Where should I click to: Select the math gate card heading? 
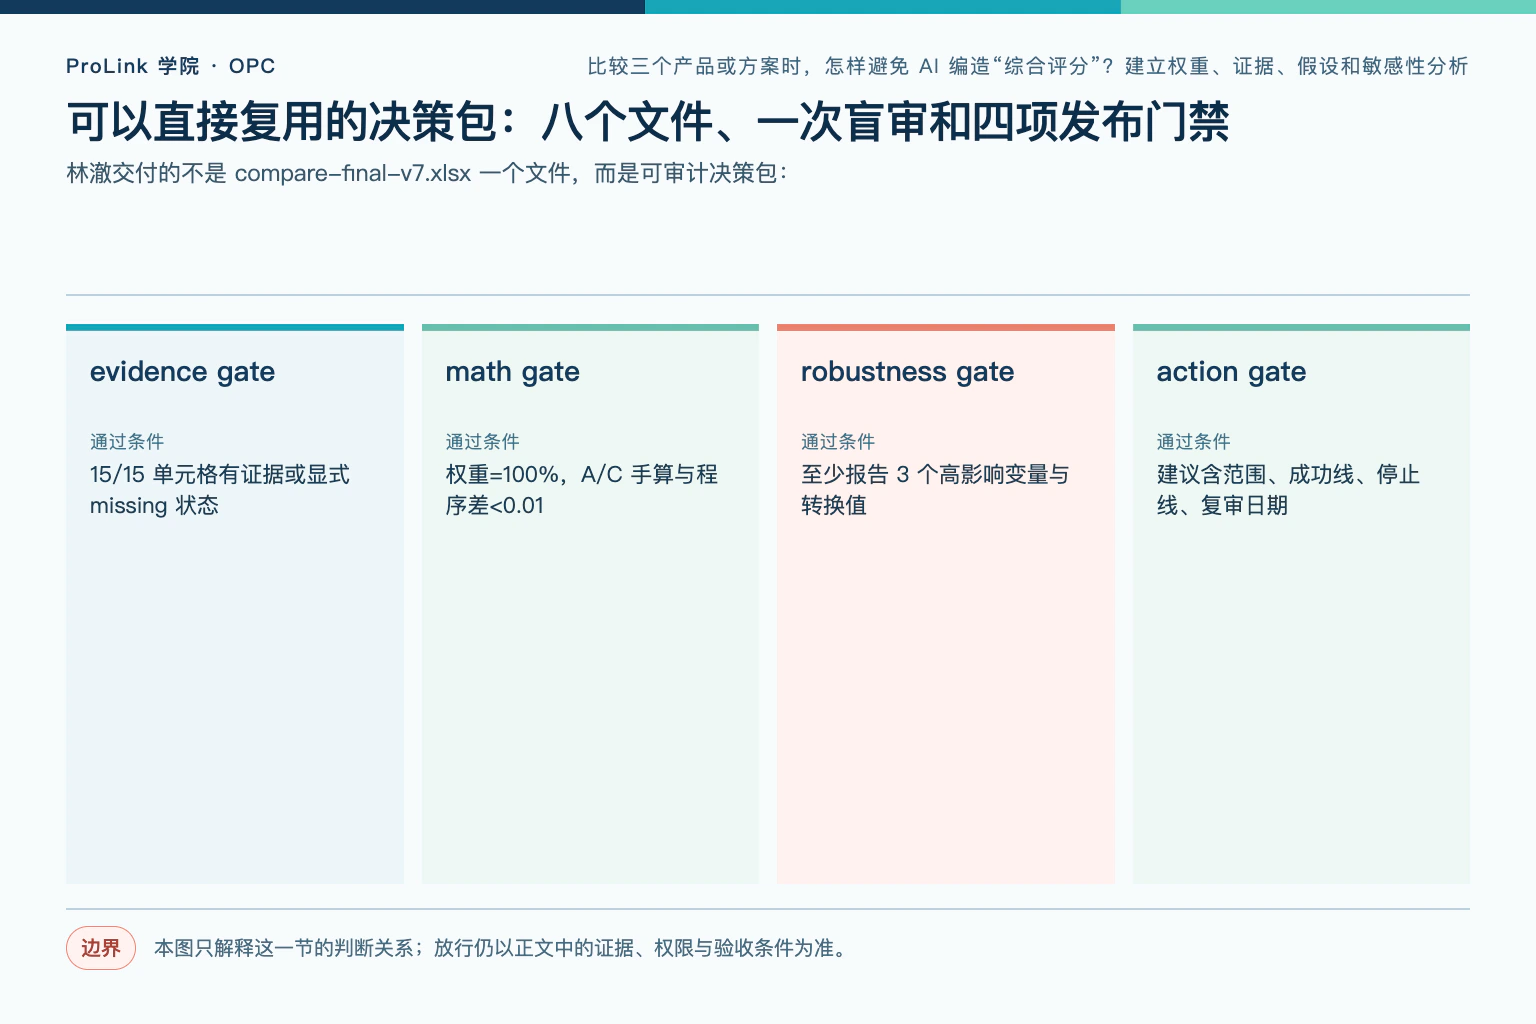coord(512,372)
